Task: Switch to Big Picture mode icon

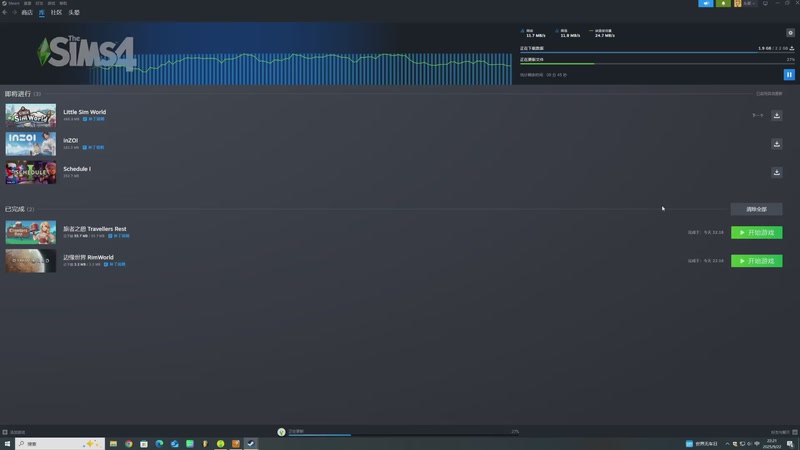Action: tap(765, 3)
